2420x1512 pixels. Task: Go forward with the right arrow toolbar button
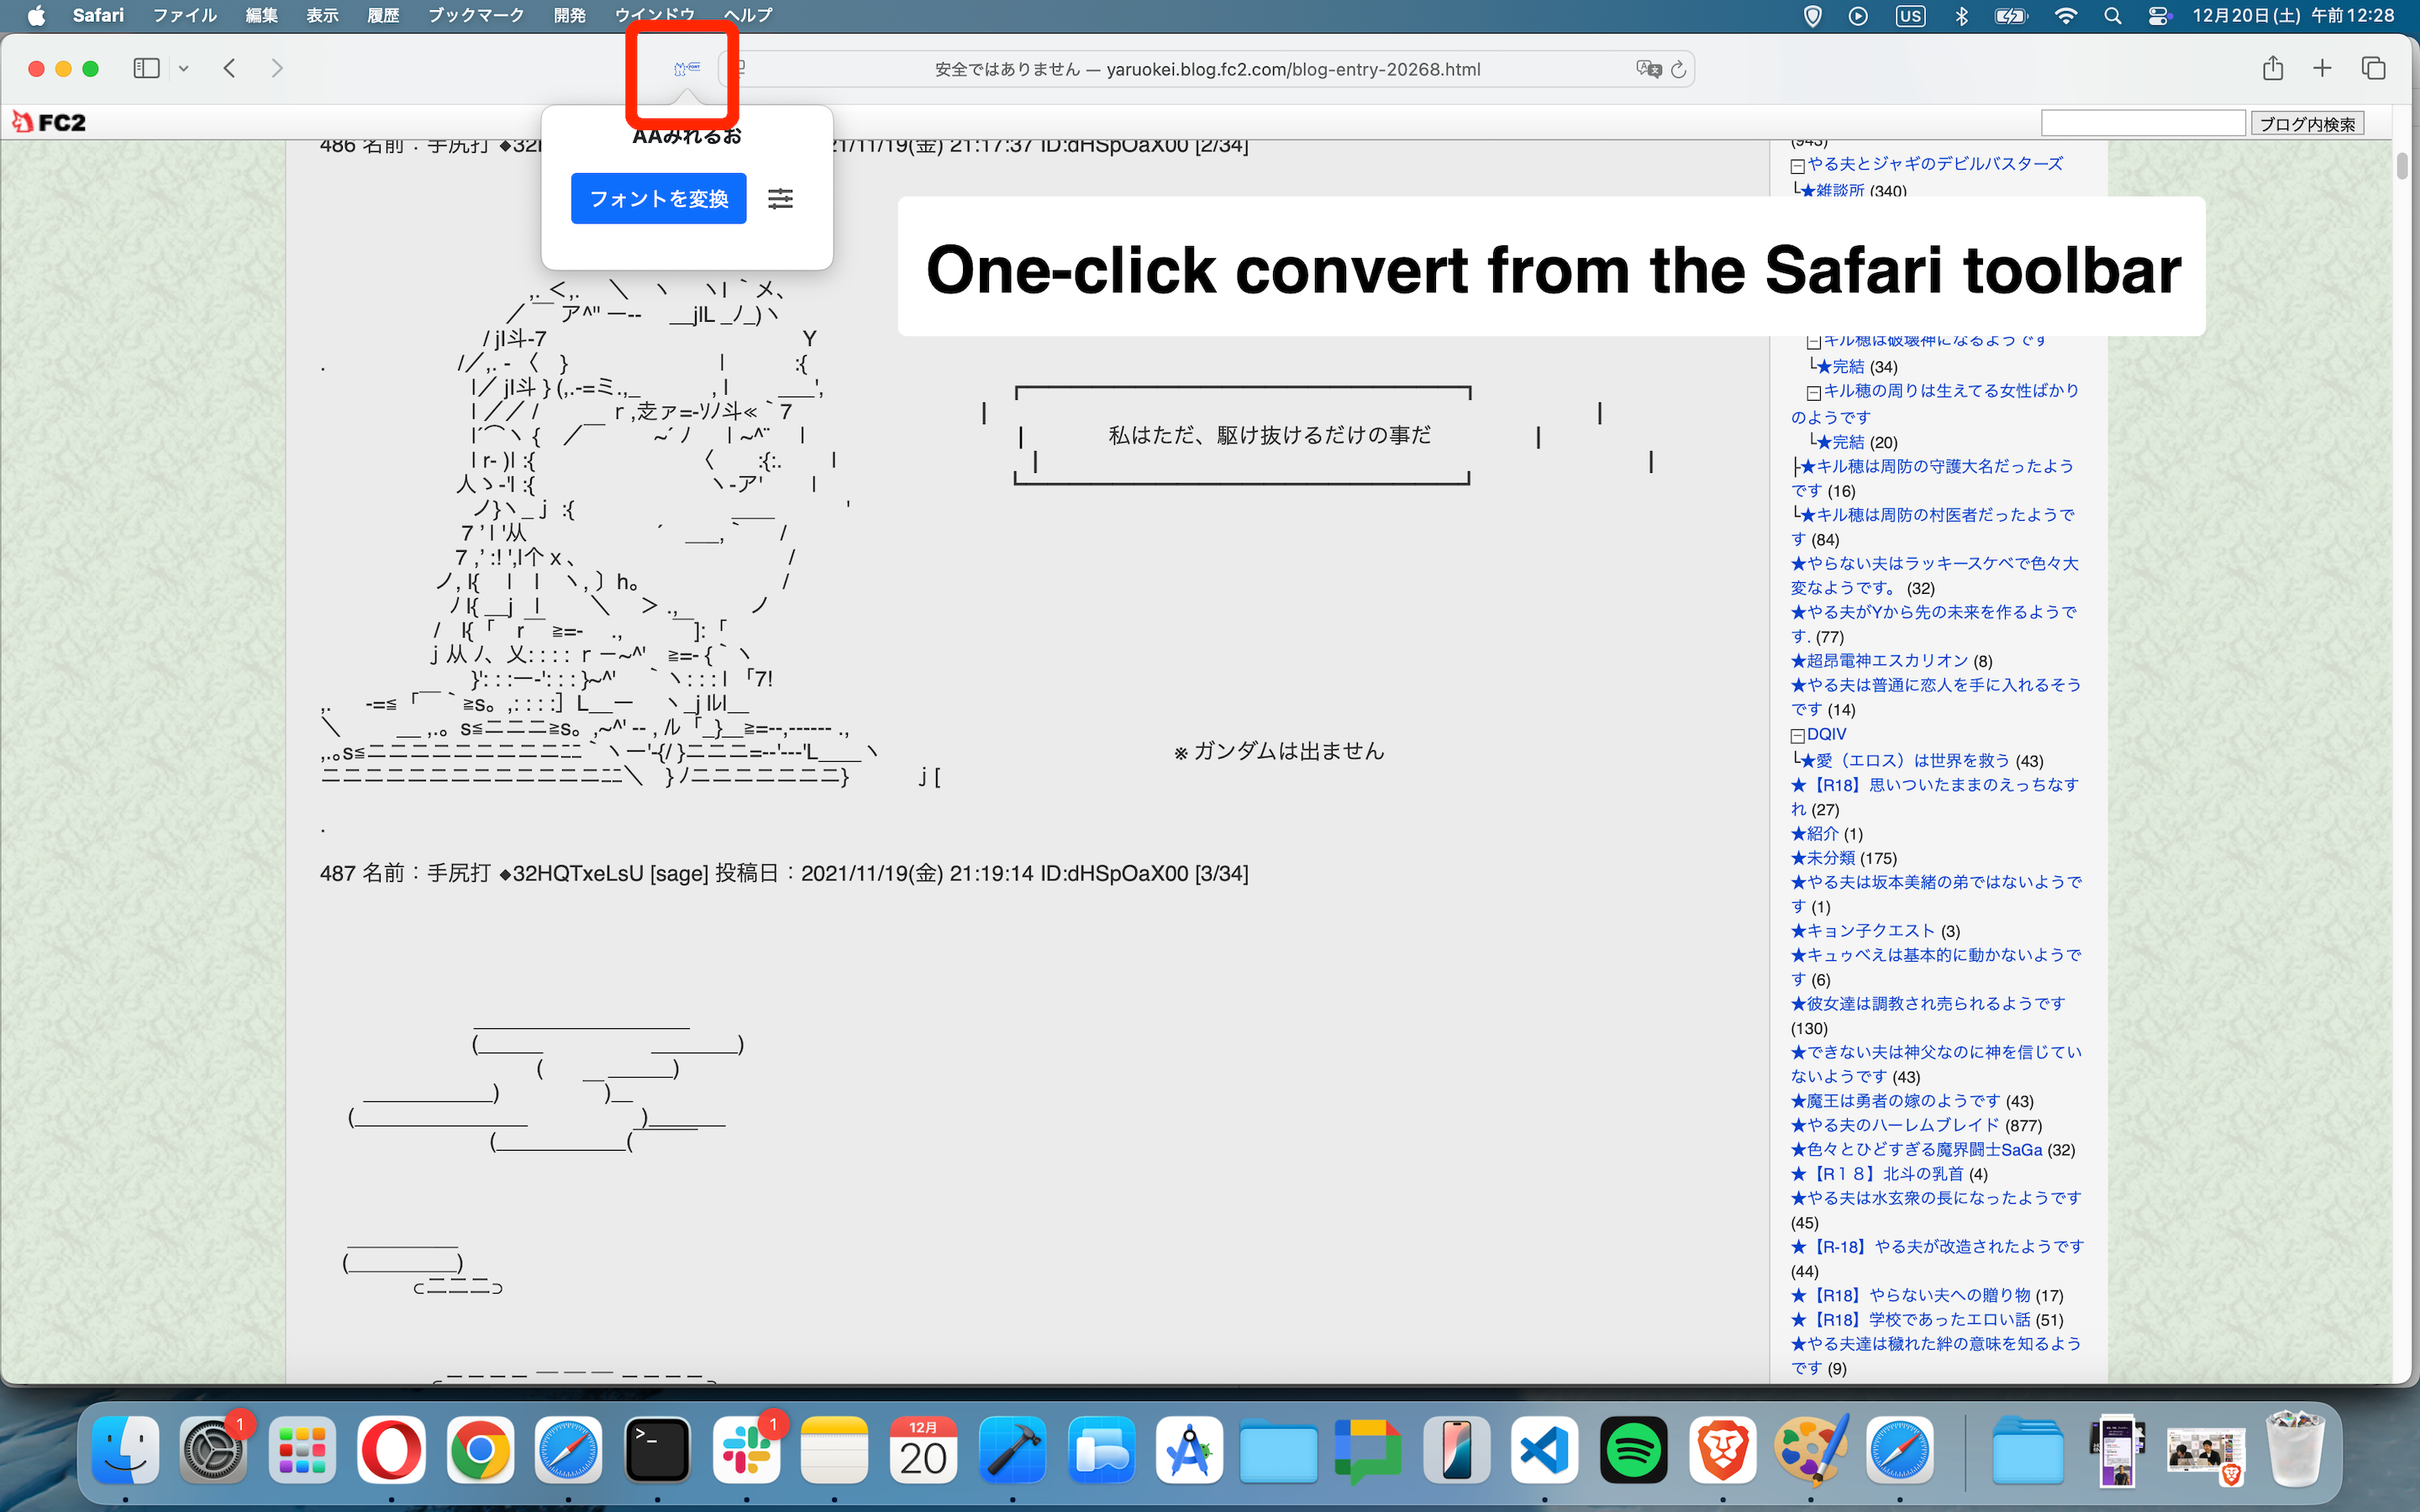point(277,68)
